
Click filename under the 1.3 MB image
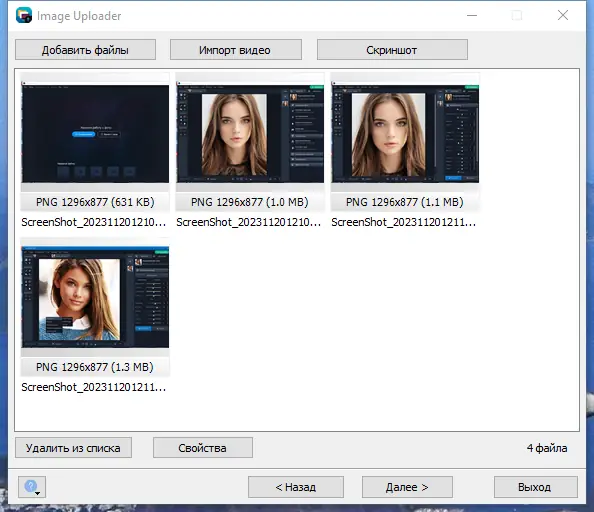pyautogui.click(x=94, y=387)
